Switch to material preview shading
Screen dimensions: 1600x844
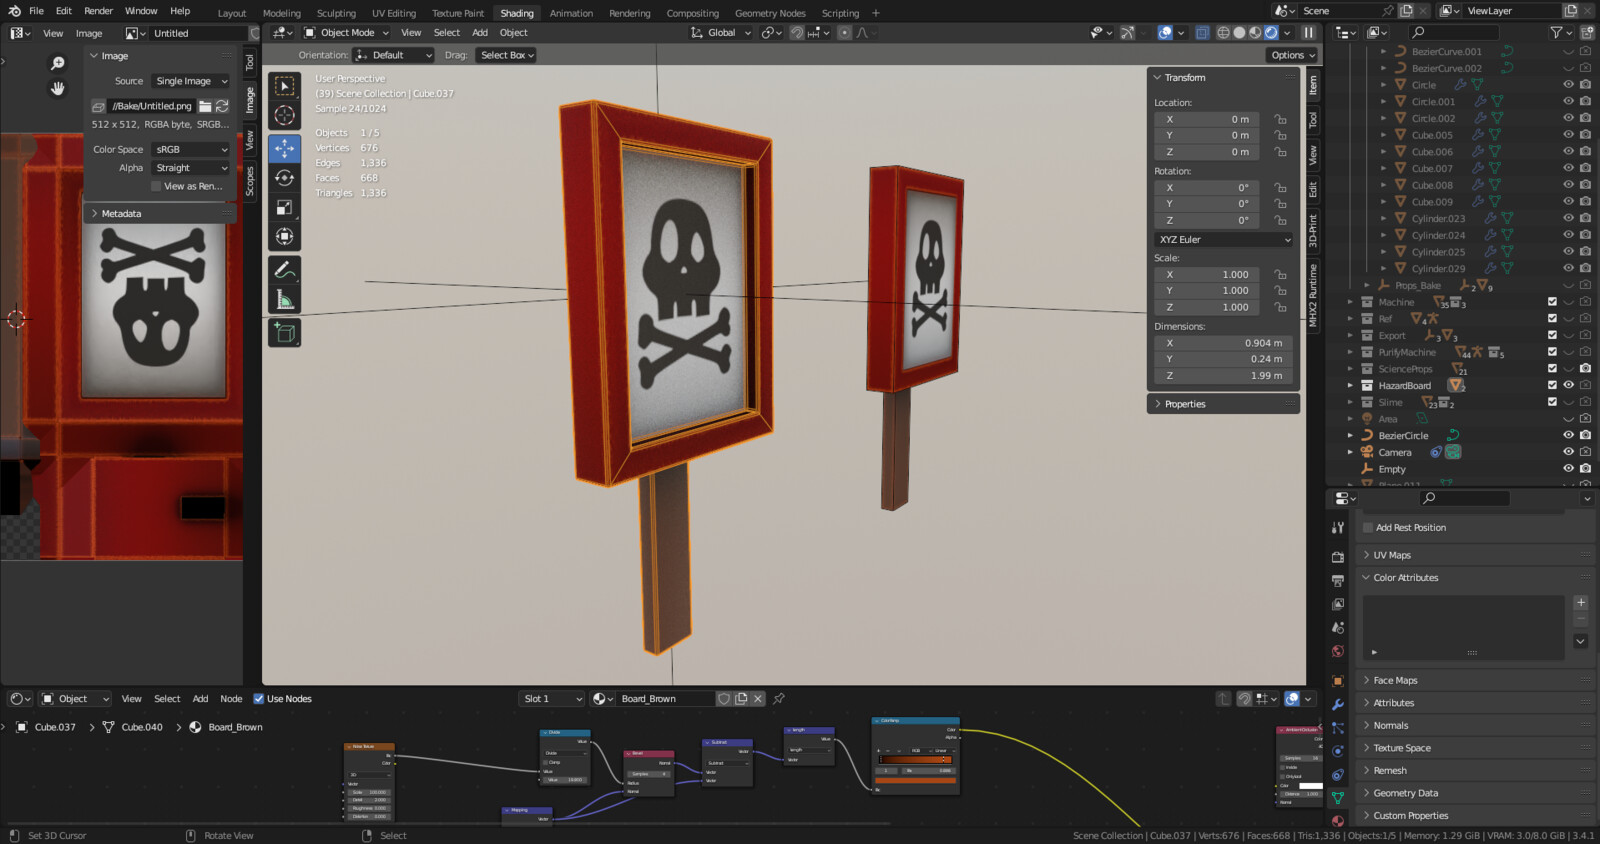1255,33
